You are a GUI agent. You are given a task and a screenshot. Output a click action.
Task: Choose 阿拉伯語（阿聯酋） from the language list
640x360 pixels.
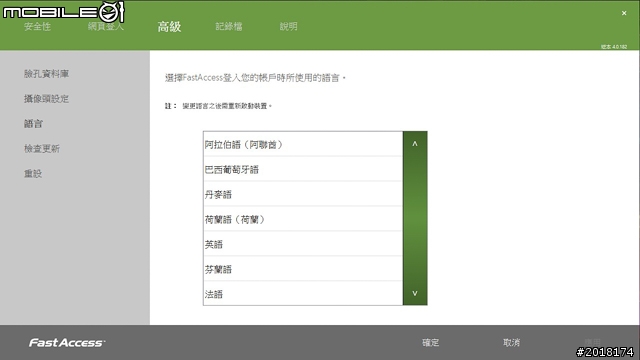pyautogui.click(x=303, y=144)
